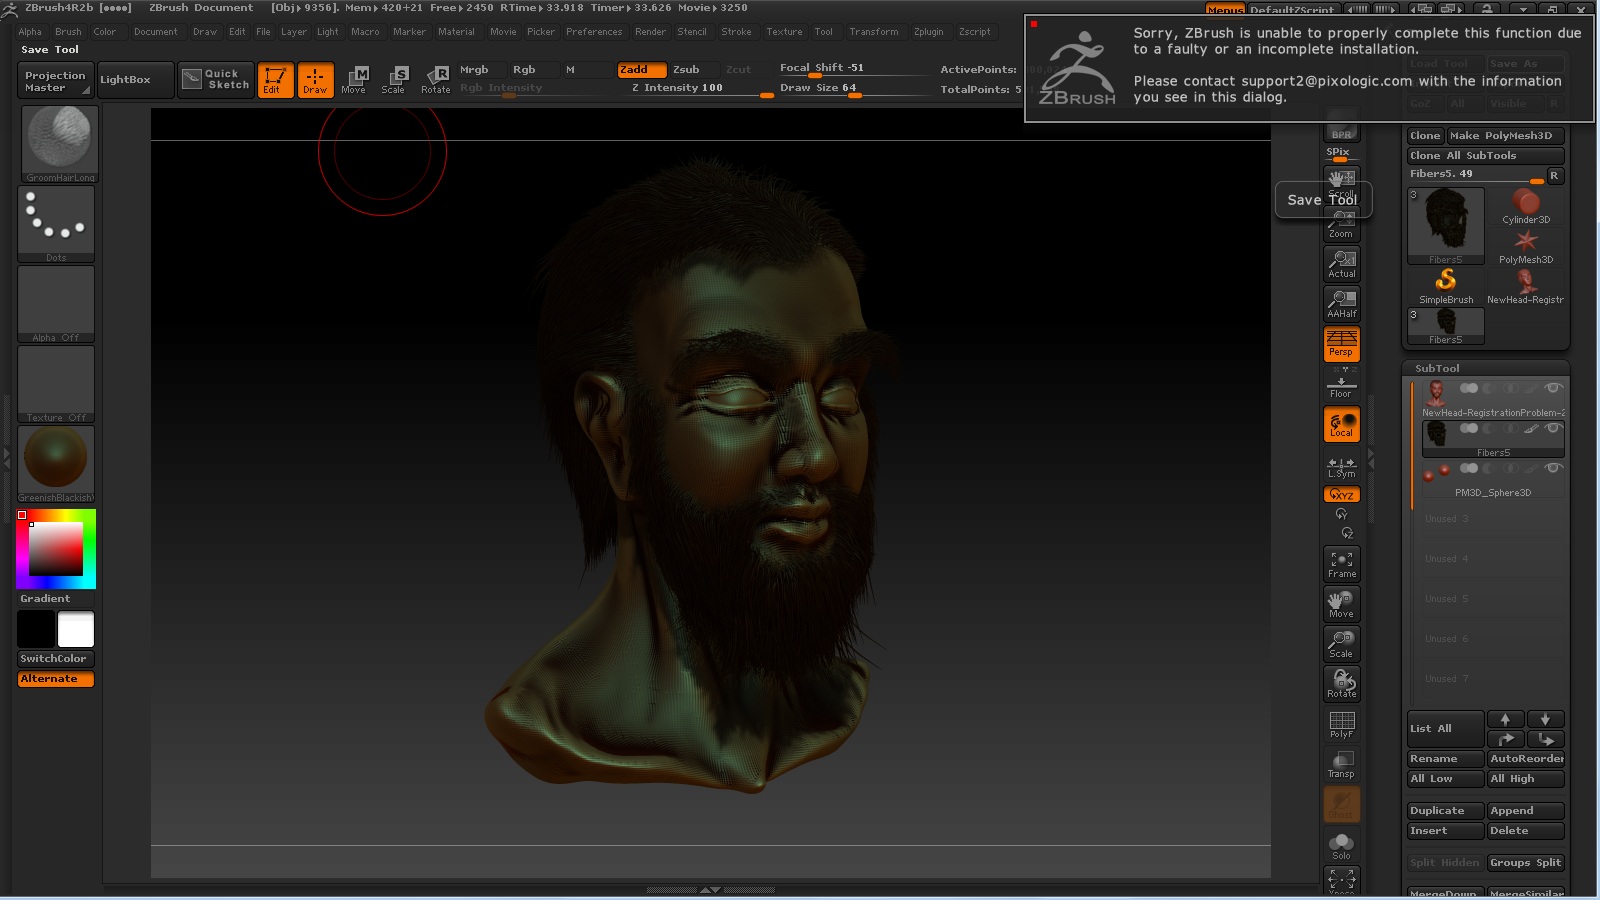Open the Alpha menu
Image resolution: width=1600 pixels, height=900 pixels.
30,32
